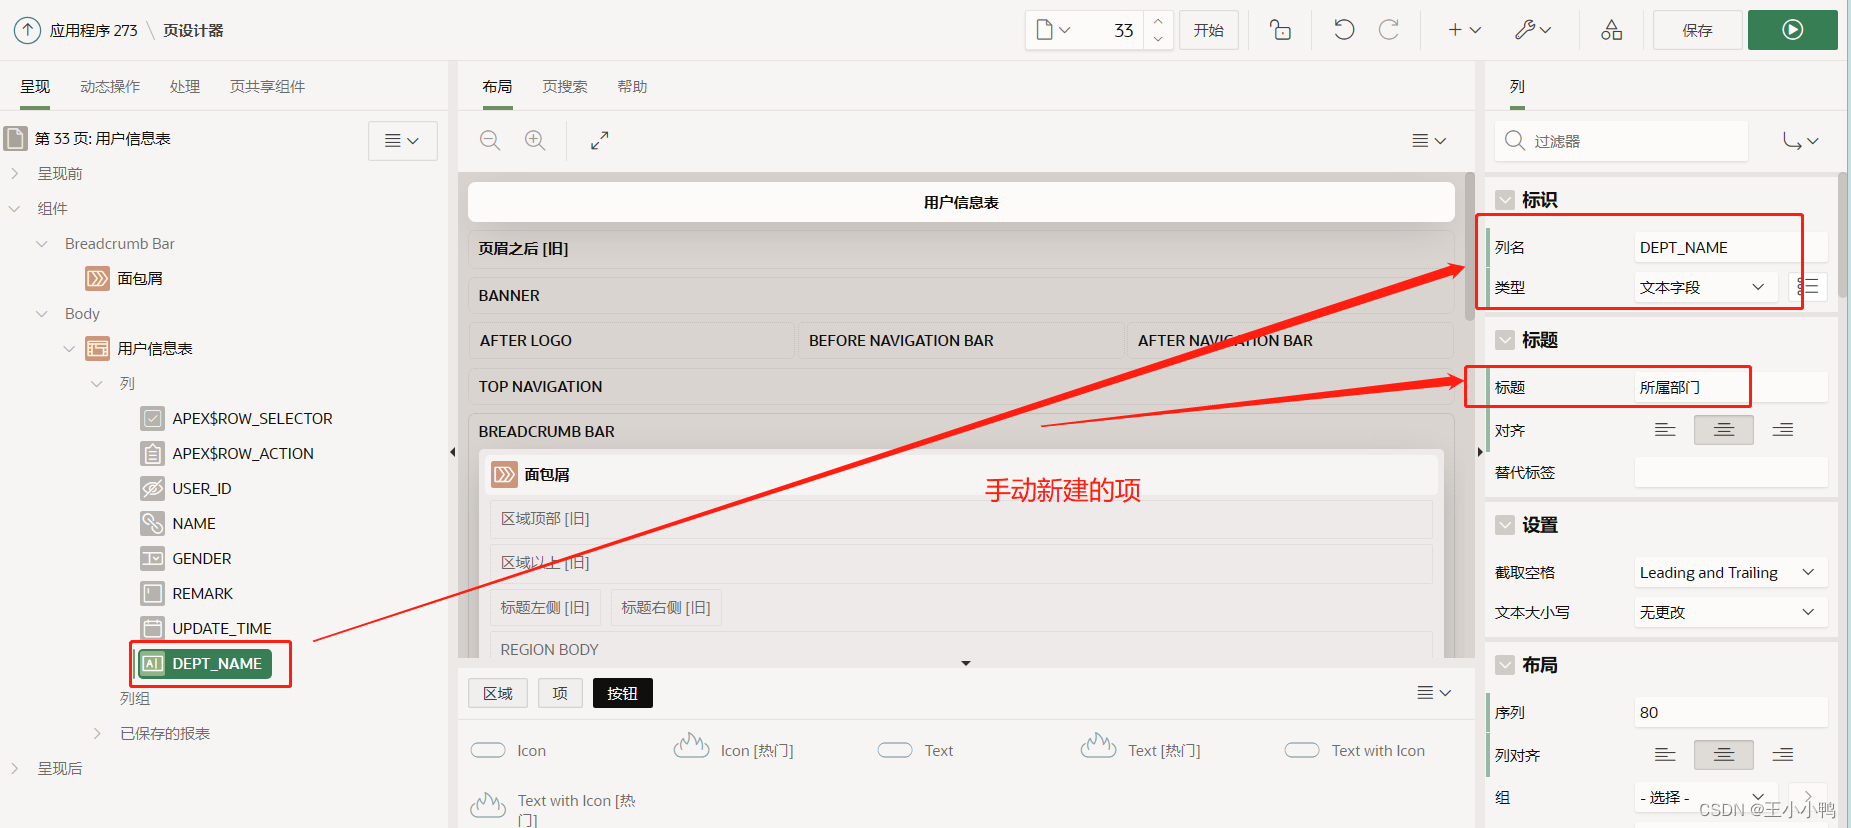1851x828 pixels.
Task: Select the 面包屑 region in layout
Action: point(961,474)
